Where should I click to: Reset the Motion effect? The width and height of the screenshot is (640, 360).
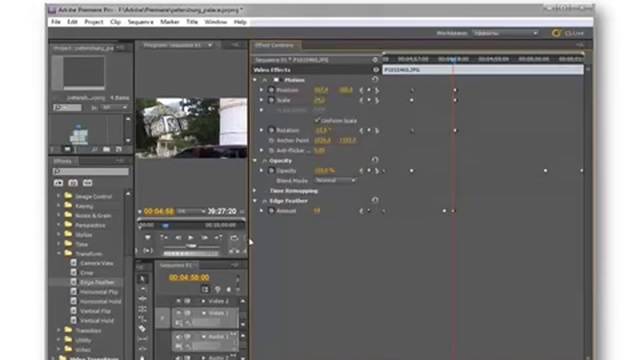[375, 80]
